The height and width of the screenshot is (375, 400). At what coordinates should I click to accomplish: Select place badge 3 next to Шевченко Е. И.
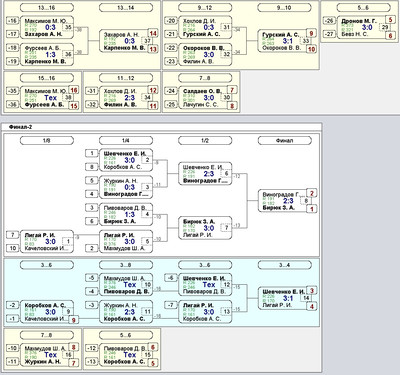312,291
